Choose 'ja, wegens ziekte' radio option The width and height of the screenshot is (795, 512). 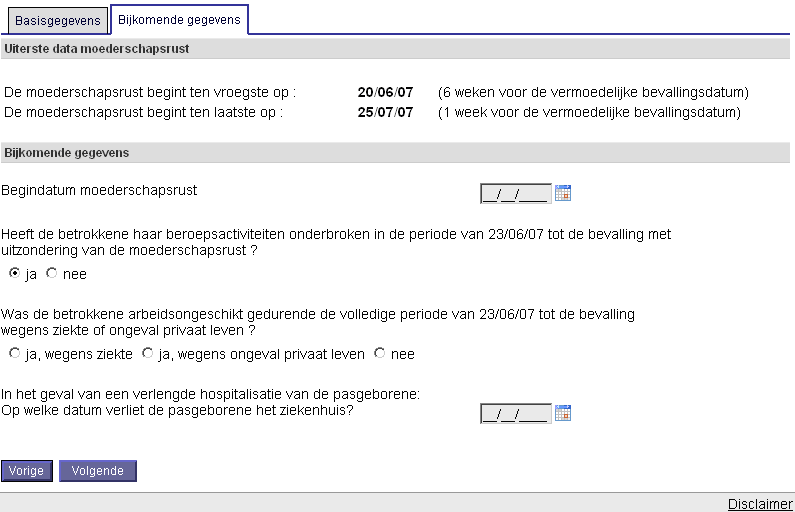[x=14, y=353]
